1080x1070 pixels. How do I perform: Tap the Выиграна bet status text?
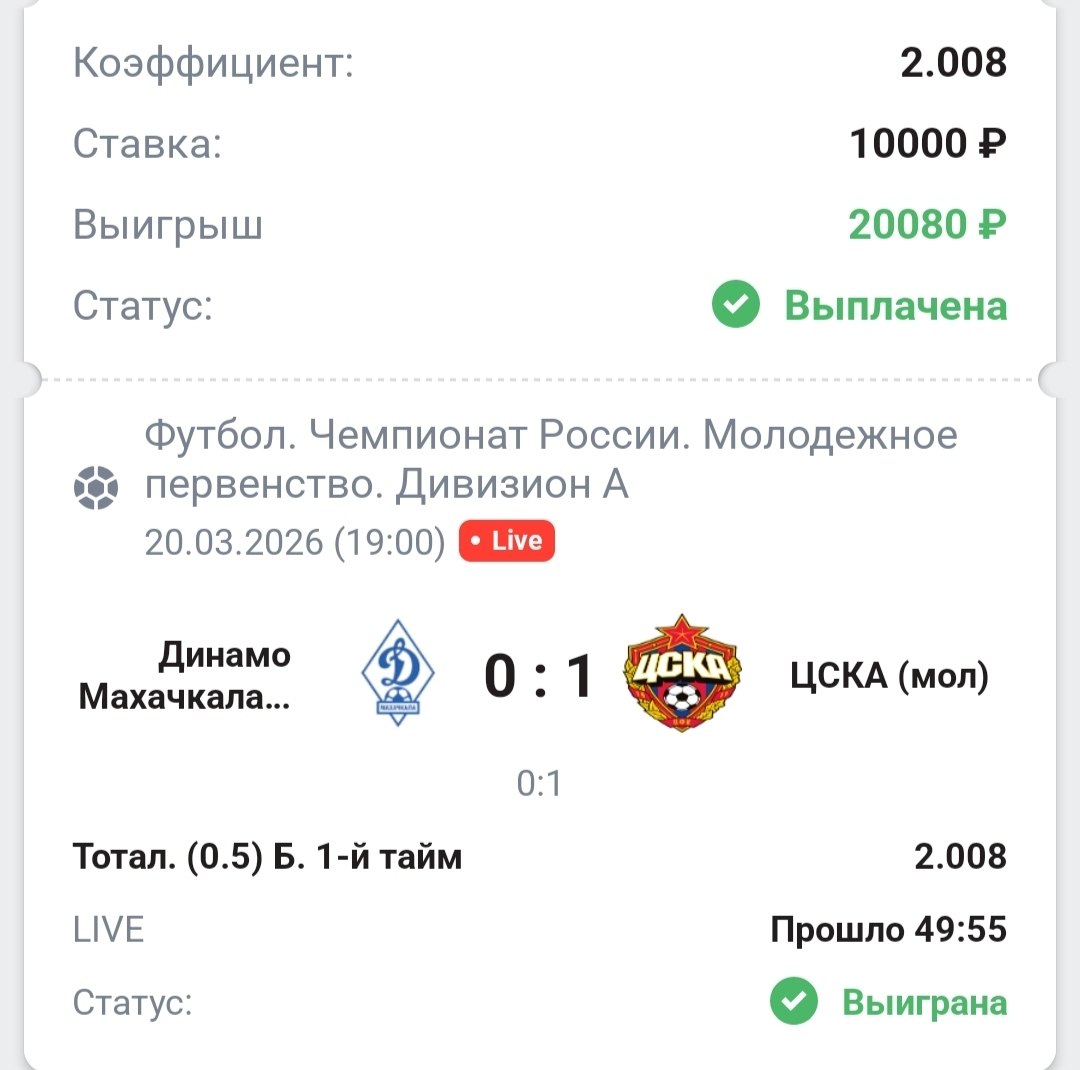924,1002
